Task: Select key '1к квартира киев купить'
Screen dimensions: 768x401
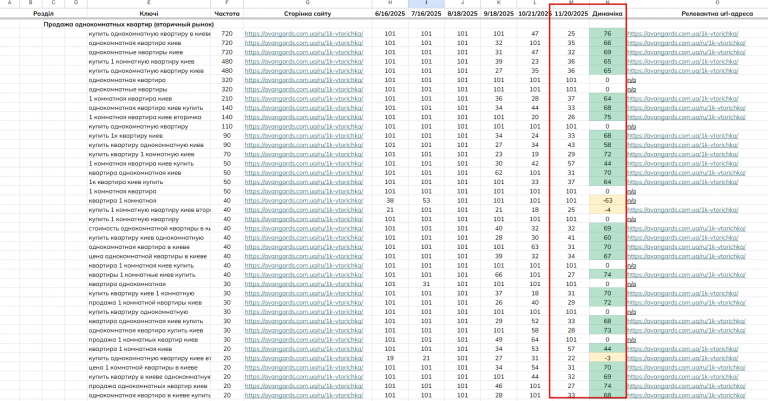Action: [126, 182]
